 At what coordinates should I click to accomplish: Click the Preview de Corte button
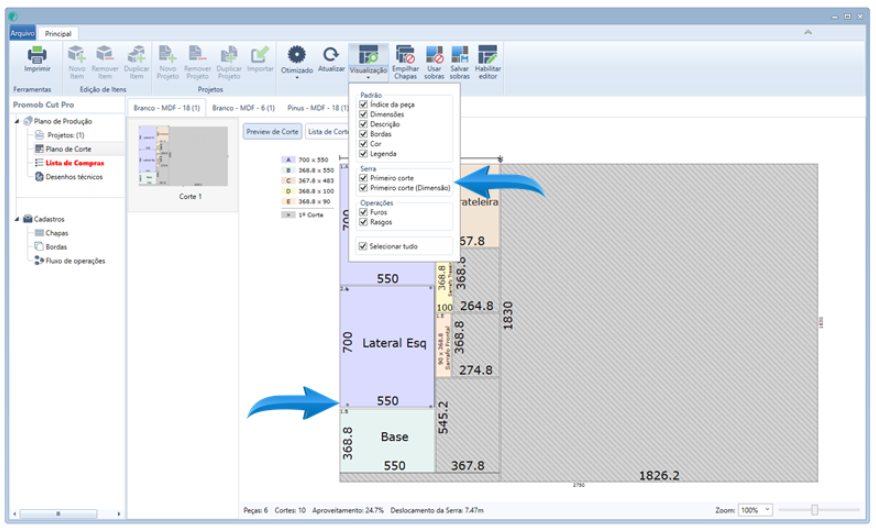coord(273,132)
